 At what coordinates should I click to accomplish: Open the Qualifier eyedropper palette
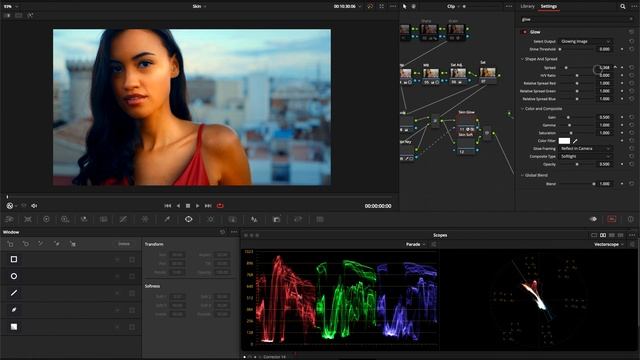tap(167, 219)
